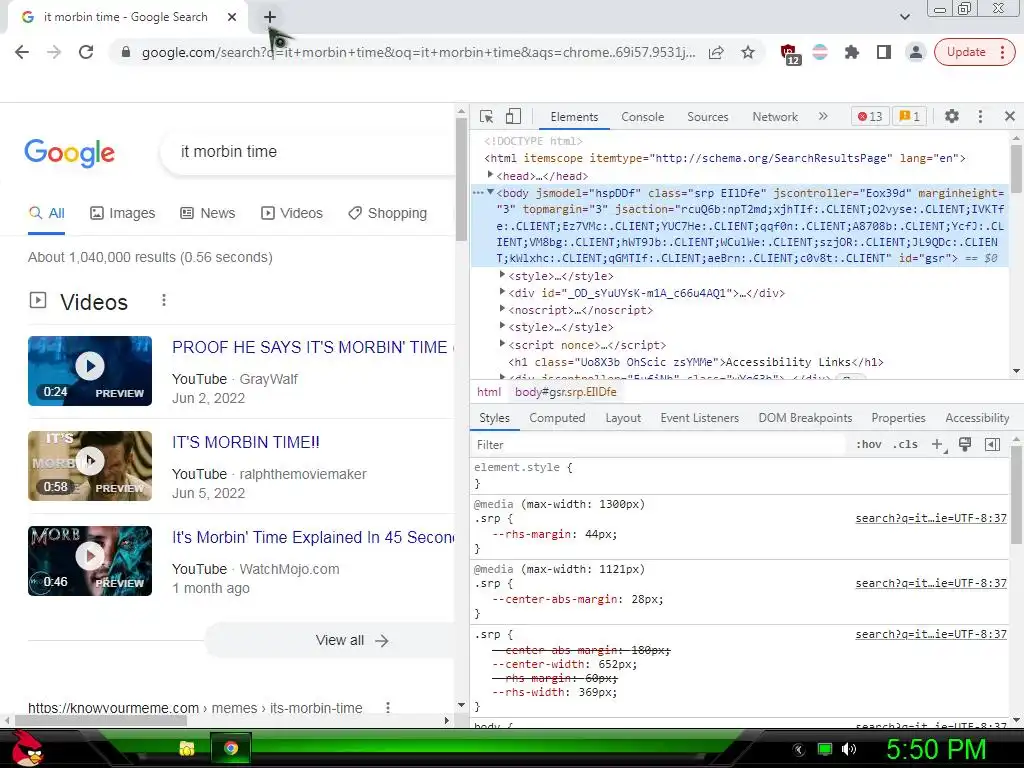Close the 'it morbin time' tab
The image size is (1024, 768).
tap(232, 18)
